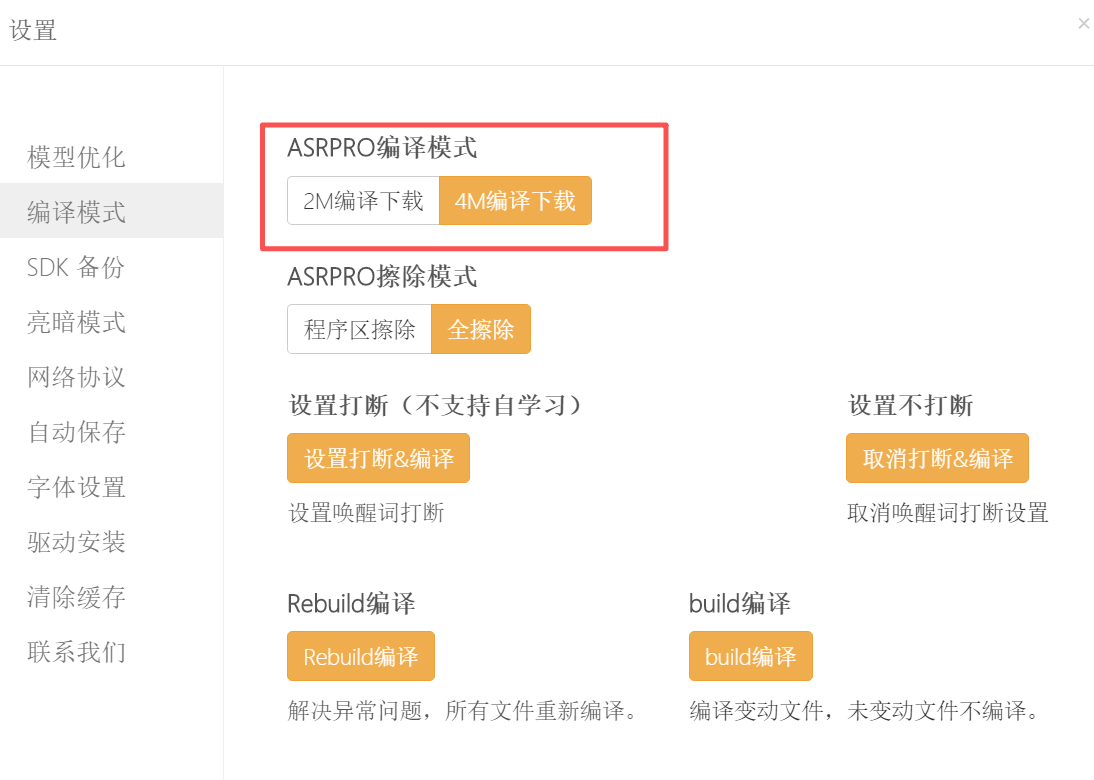
Task: Click the 设置 dialog title text
Action: pyautogui.click(x=33, y=30)
